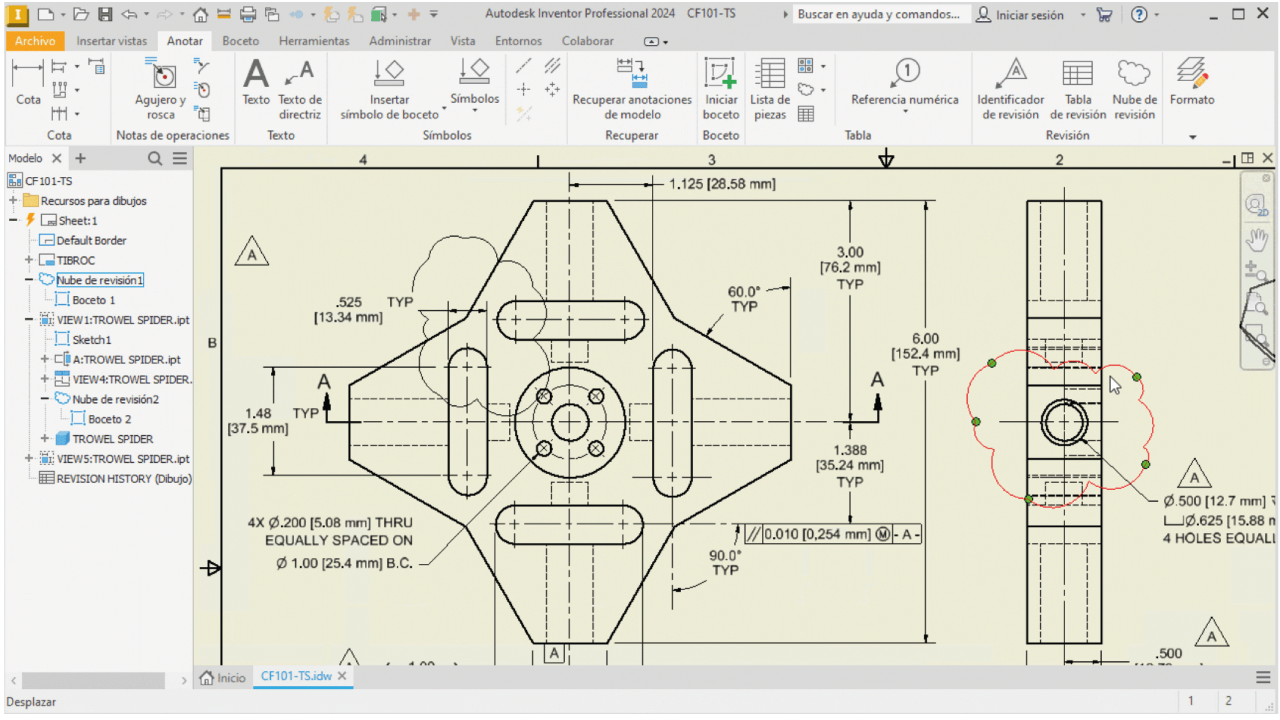Click the Identificador de revisión tool

point(1011,88)
